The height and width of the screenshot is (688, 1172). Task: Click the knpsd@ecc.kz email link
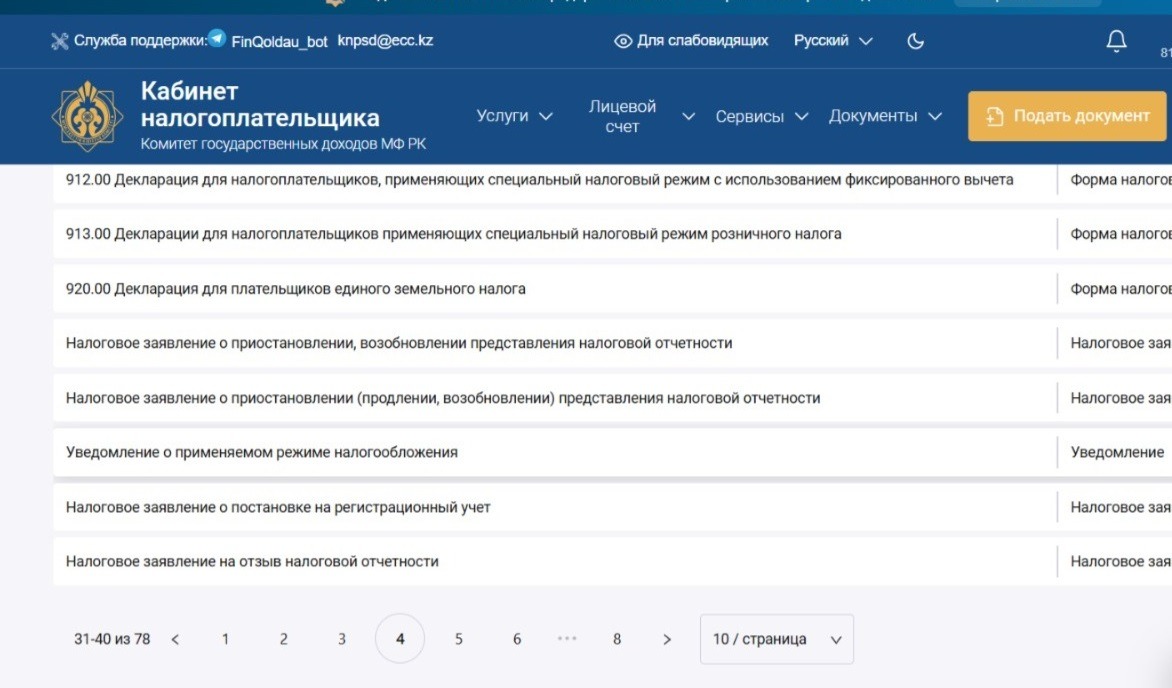point(385,41)
